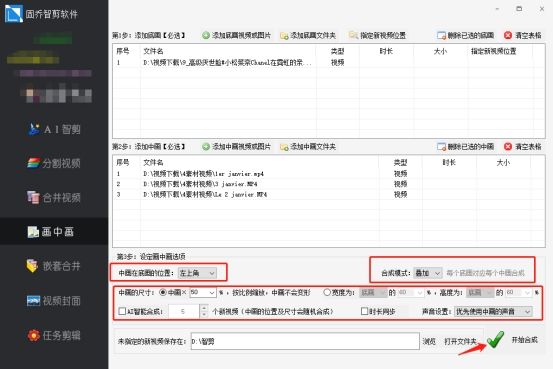Click 添加底画视频或图片 in step 1
Image resolution: width=553 pixels, height=369 pixels.
(x=236, y=35)
